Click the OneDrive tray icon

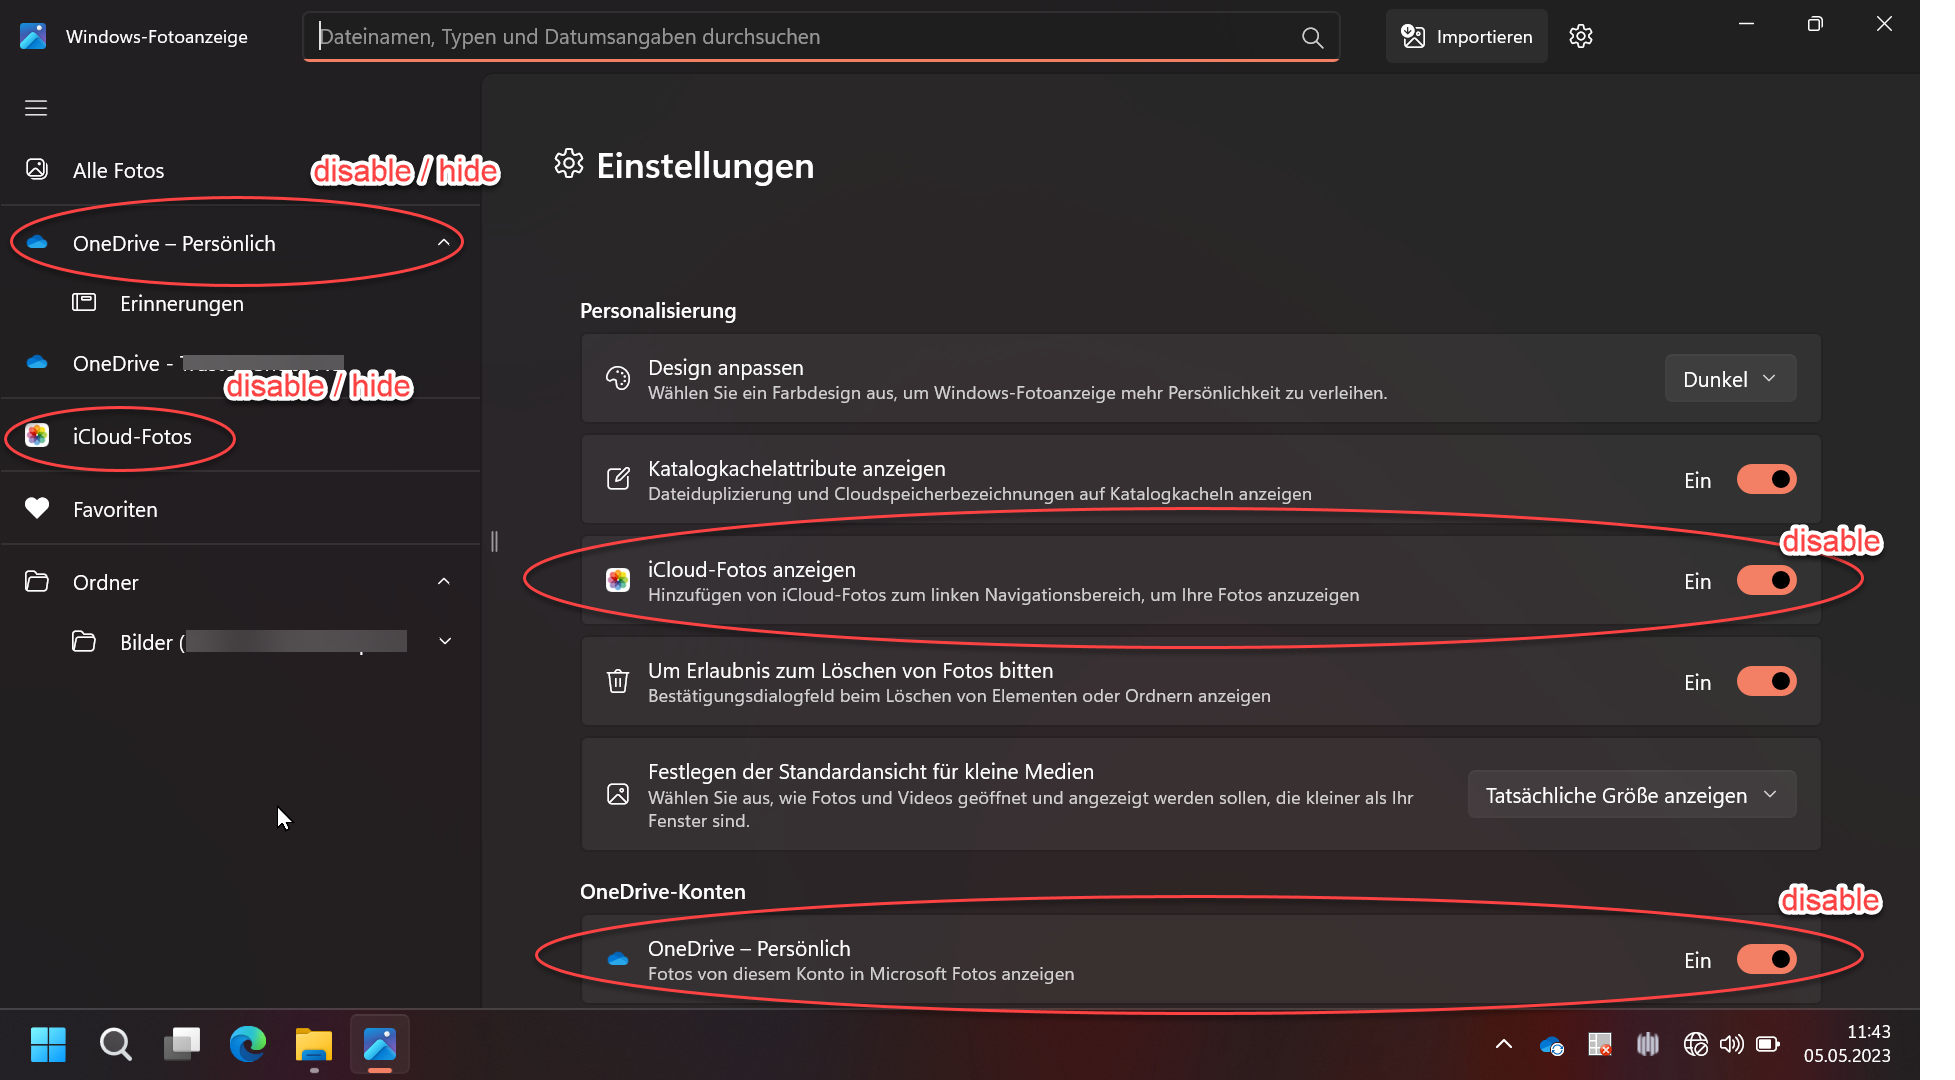coord(1552,1046)
